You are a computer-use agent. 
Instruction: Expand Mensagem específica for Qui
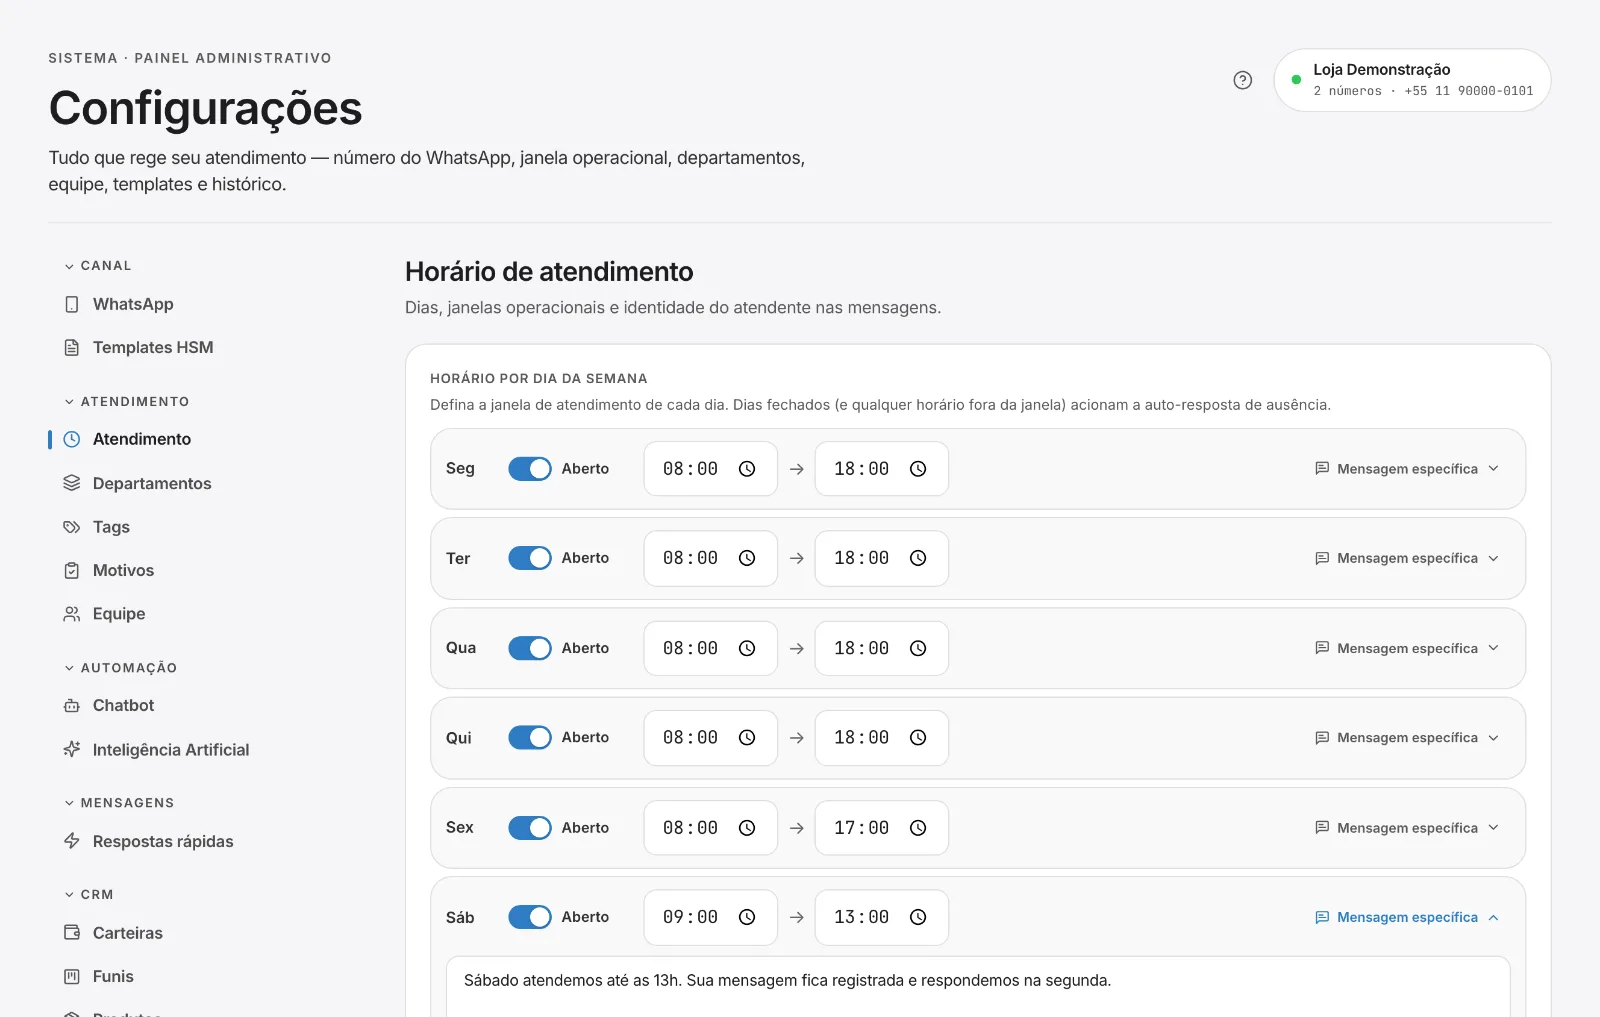1407,738
